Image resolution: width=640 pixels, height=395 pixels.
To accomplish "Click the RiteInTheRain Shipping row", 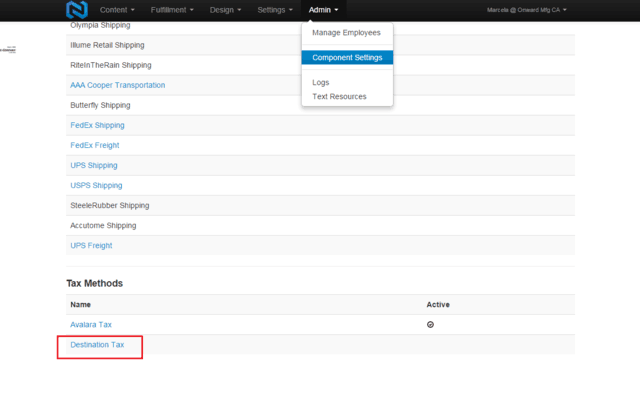I will (x=320, y=65).
